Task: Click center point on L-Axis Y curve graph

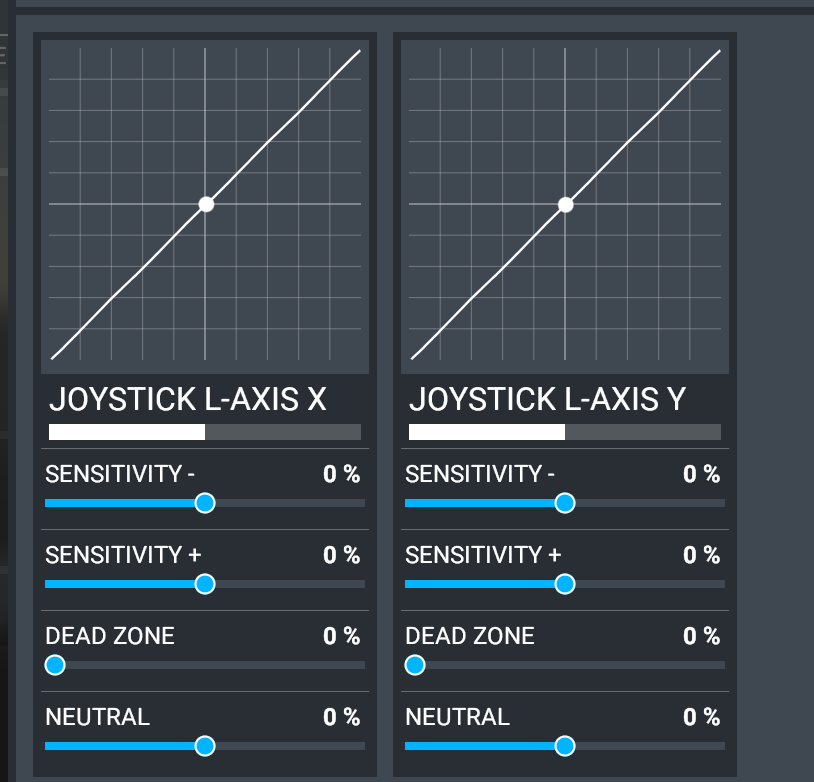Action: click(566, 205)
